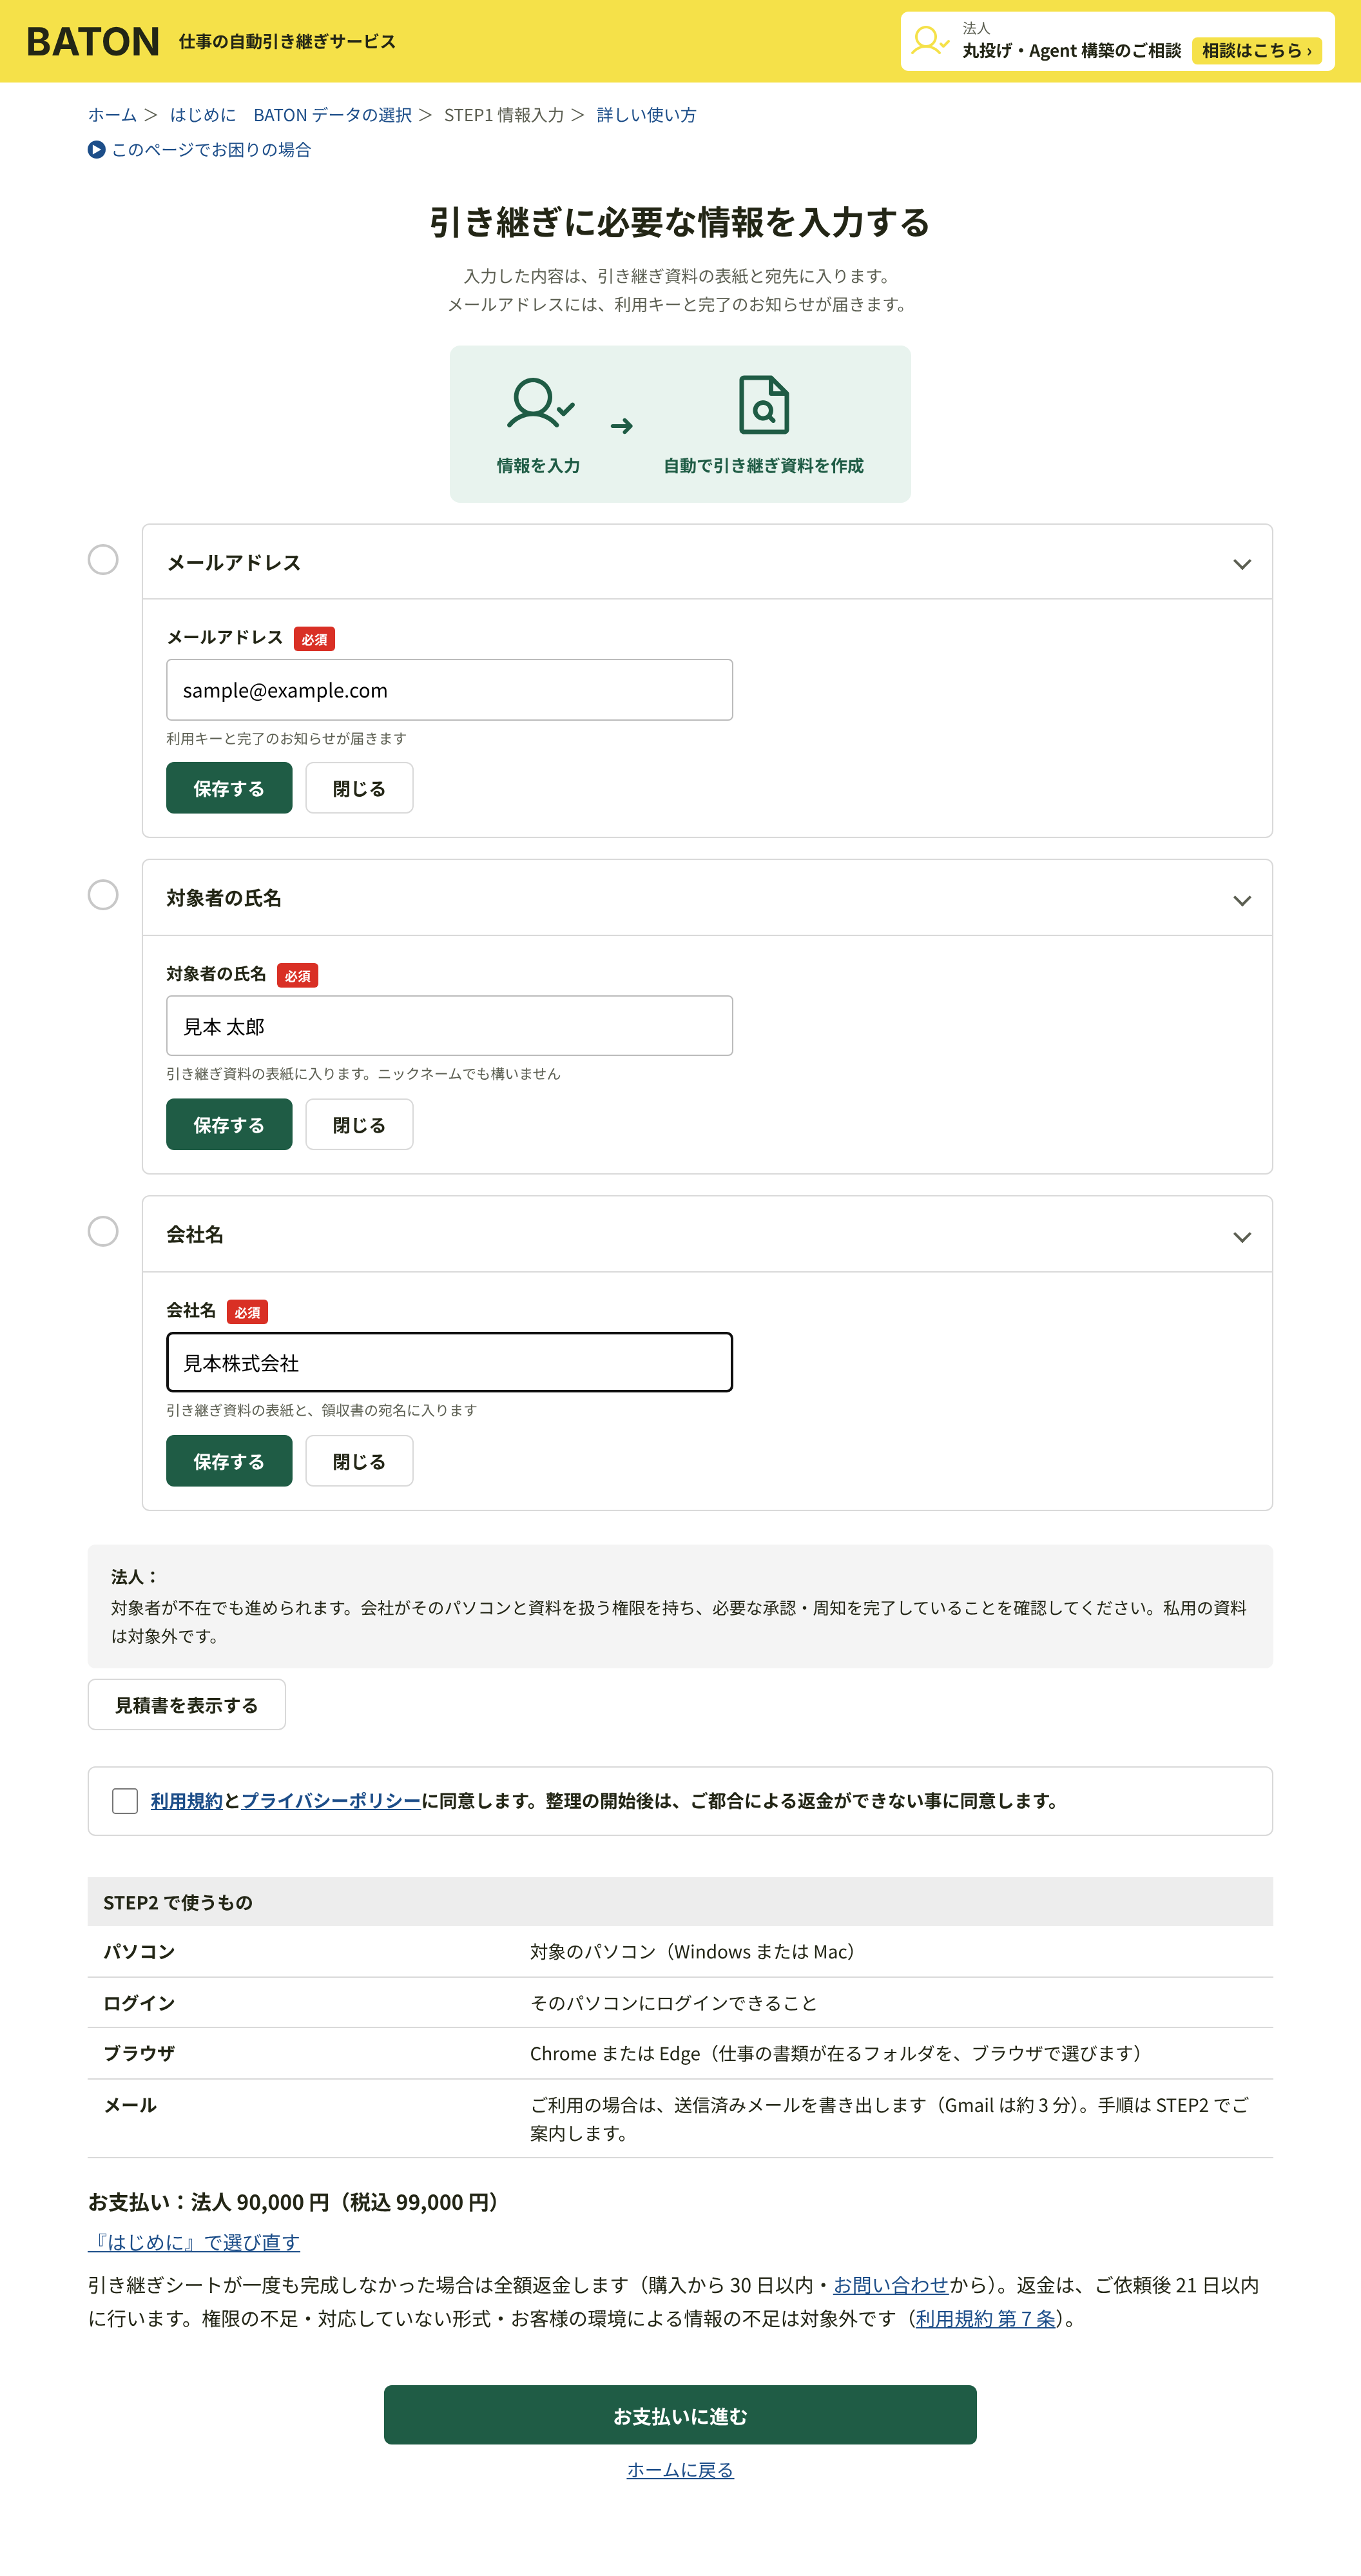The width and height of the screenshot is (1361, 2576).
Task: Click the STEP2 で使うもの table heading
Action: click(178, 1903)
